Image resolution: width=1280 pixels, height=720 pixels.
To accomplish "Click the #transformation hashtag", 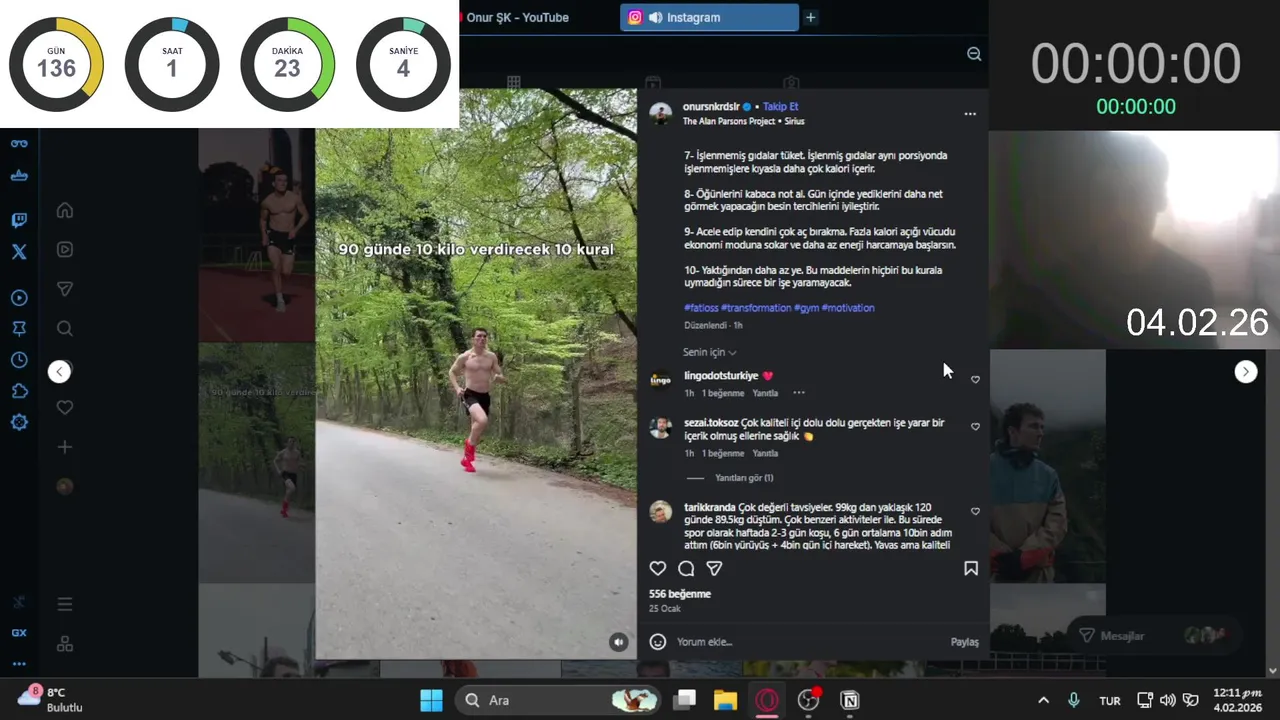I will click(756, 308).
